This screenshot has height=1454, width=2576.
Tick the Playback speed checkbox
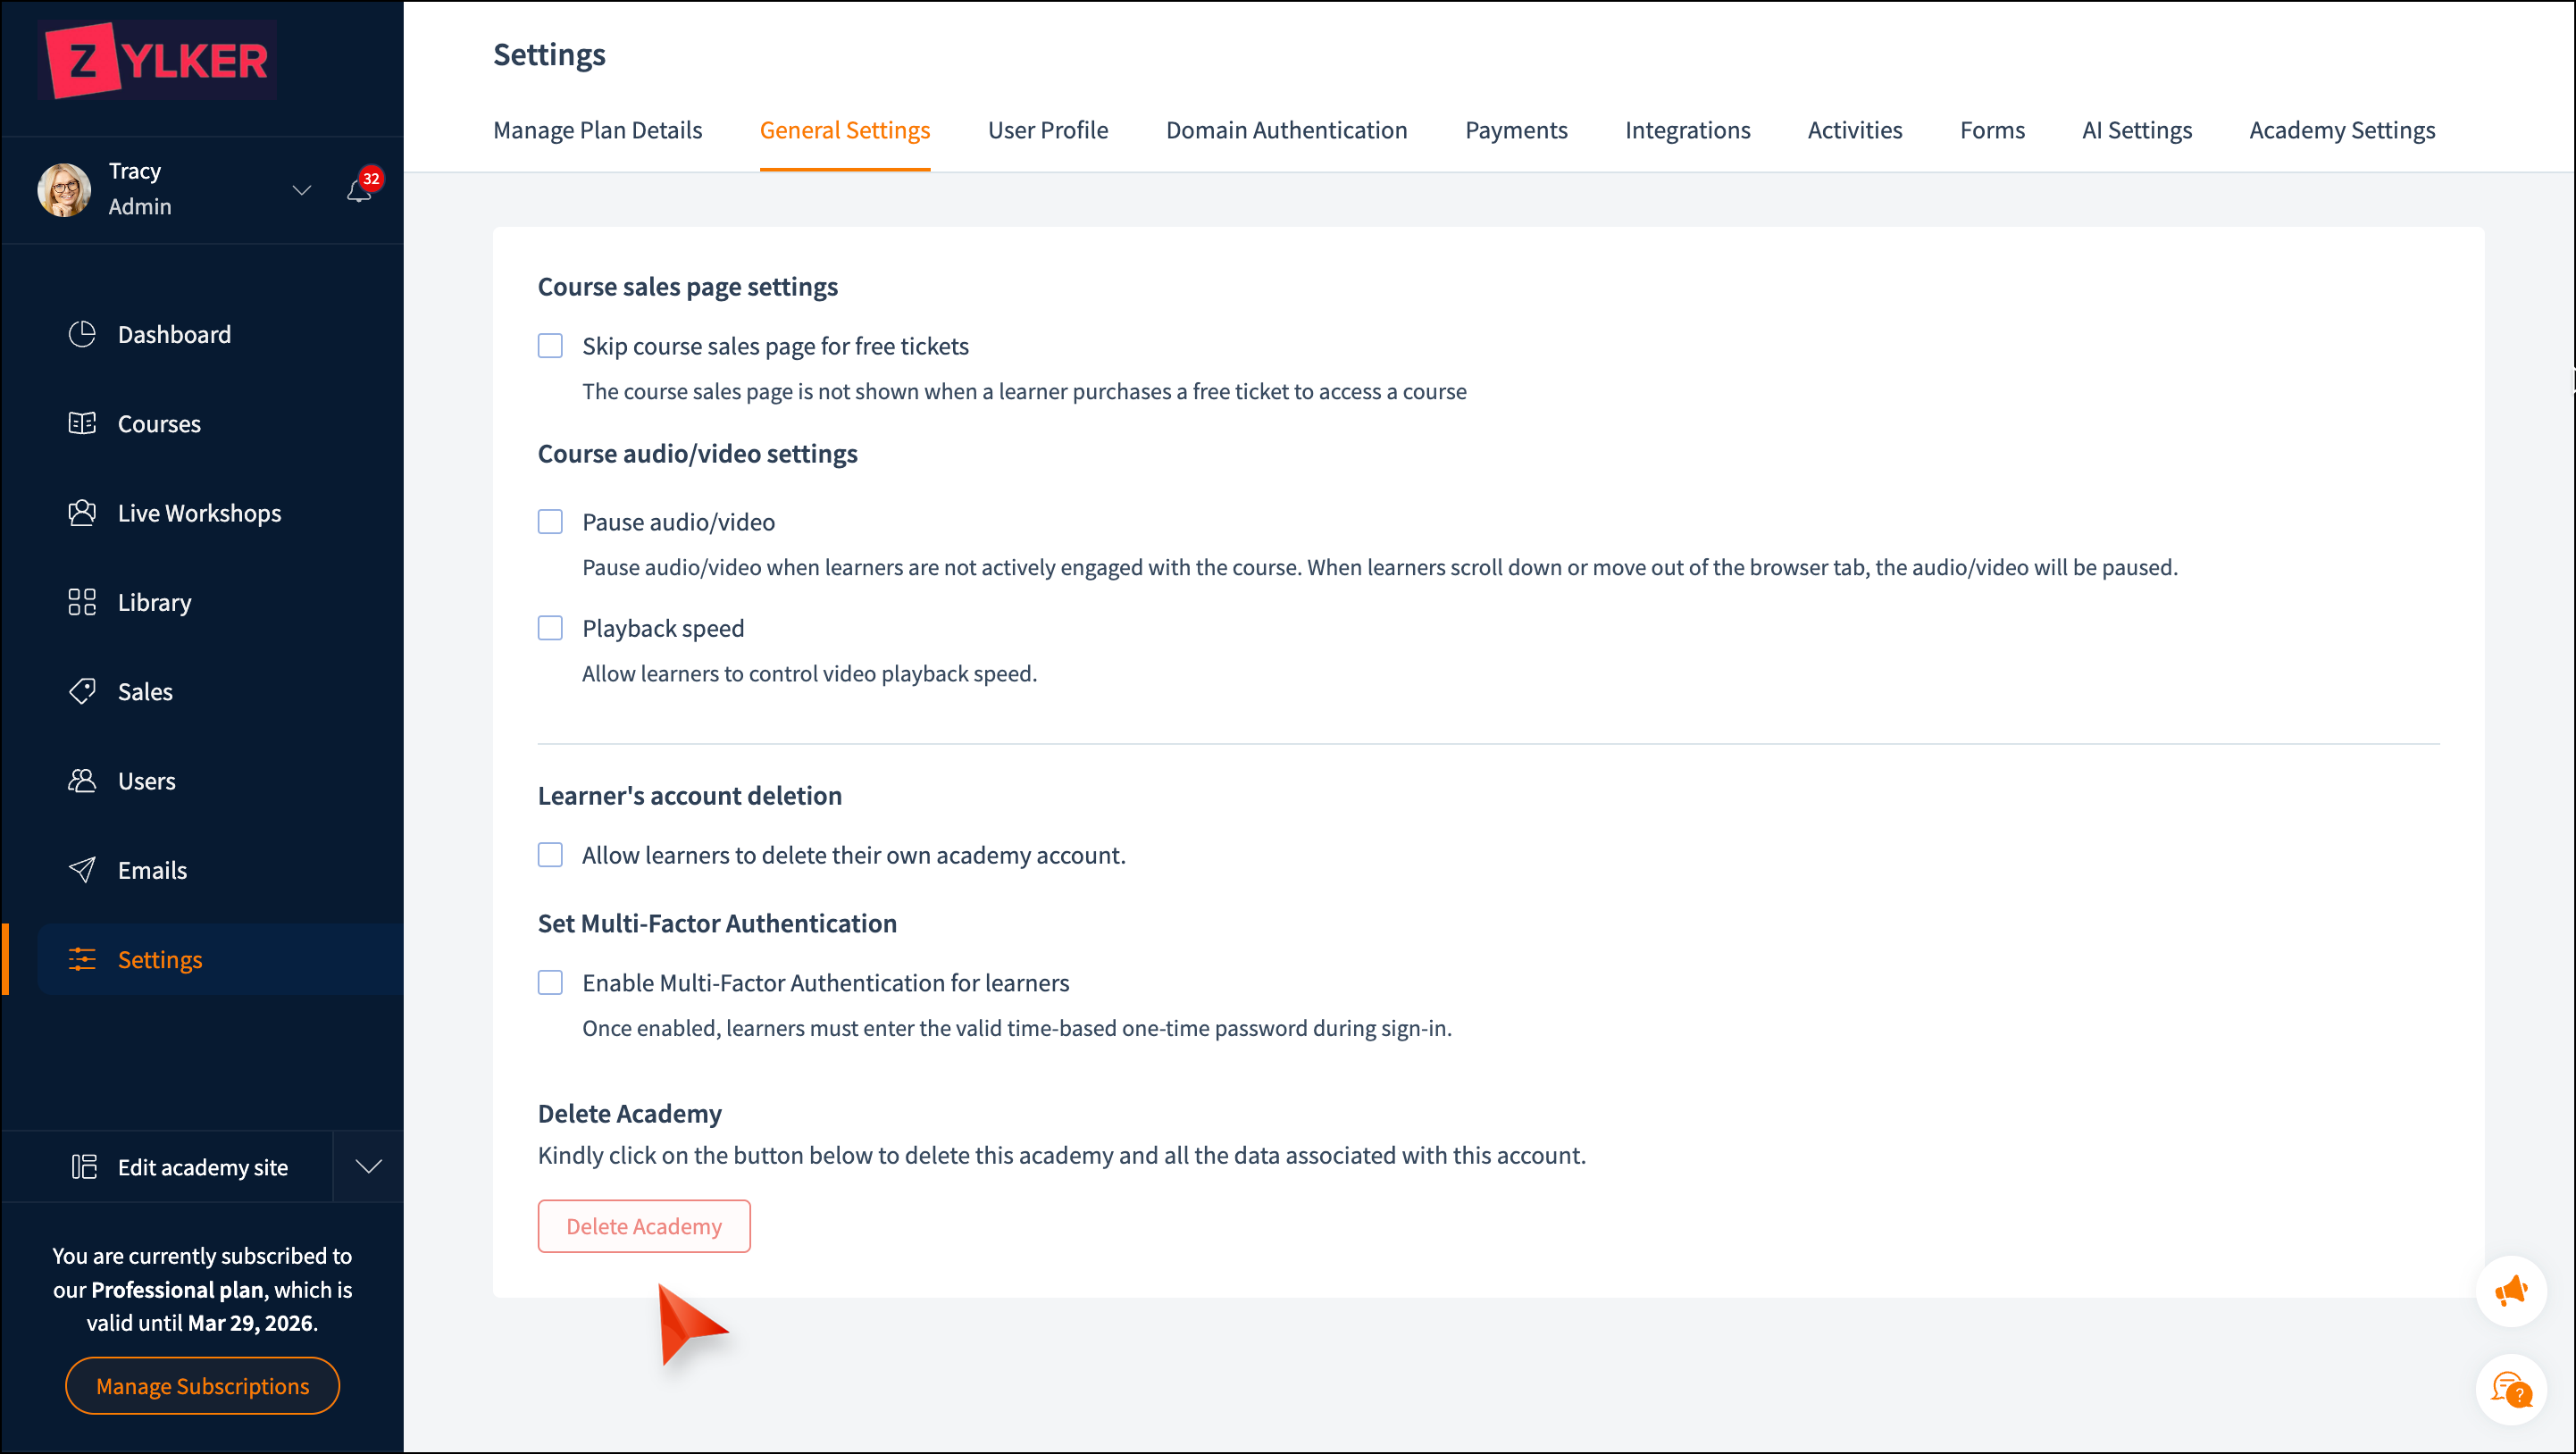point(550,628)
